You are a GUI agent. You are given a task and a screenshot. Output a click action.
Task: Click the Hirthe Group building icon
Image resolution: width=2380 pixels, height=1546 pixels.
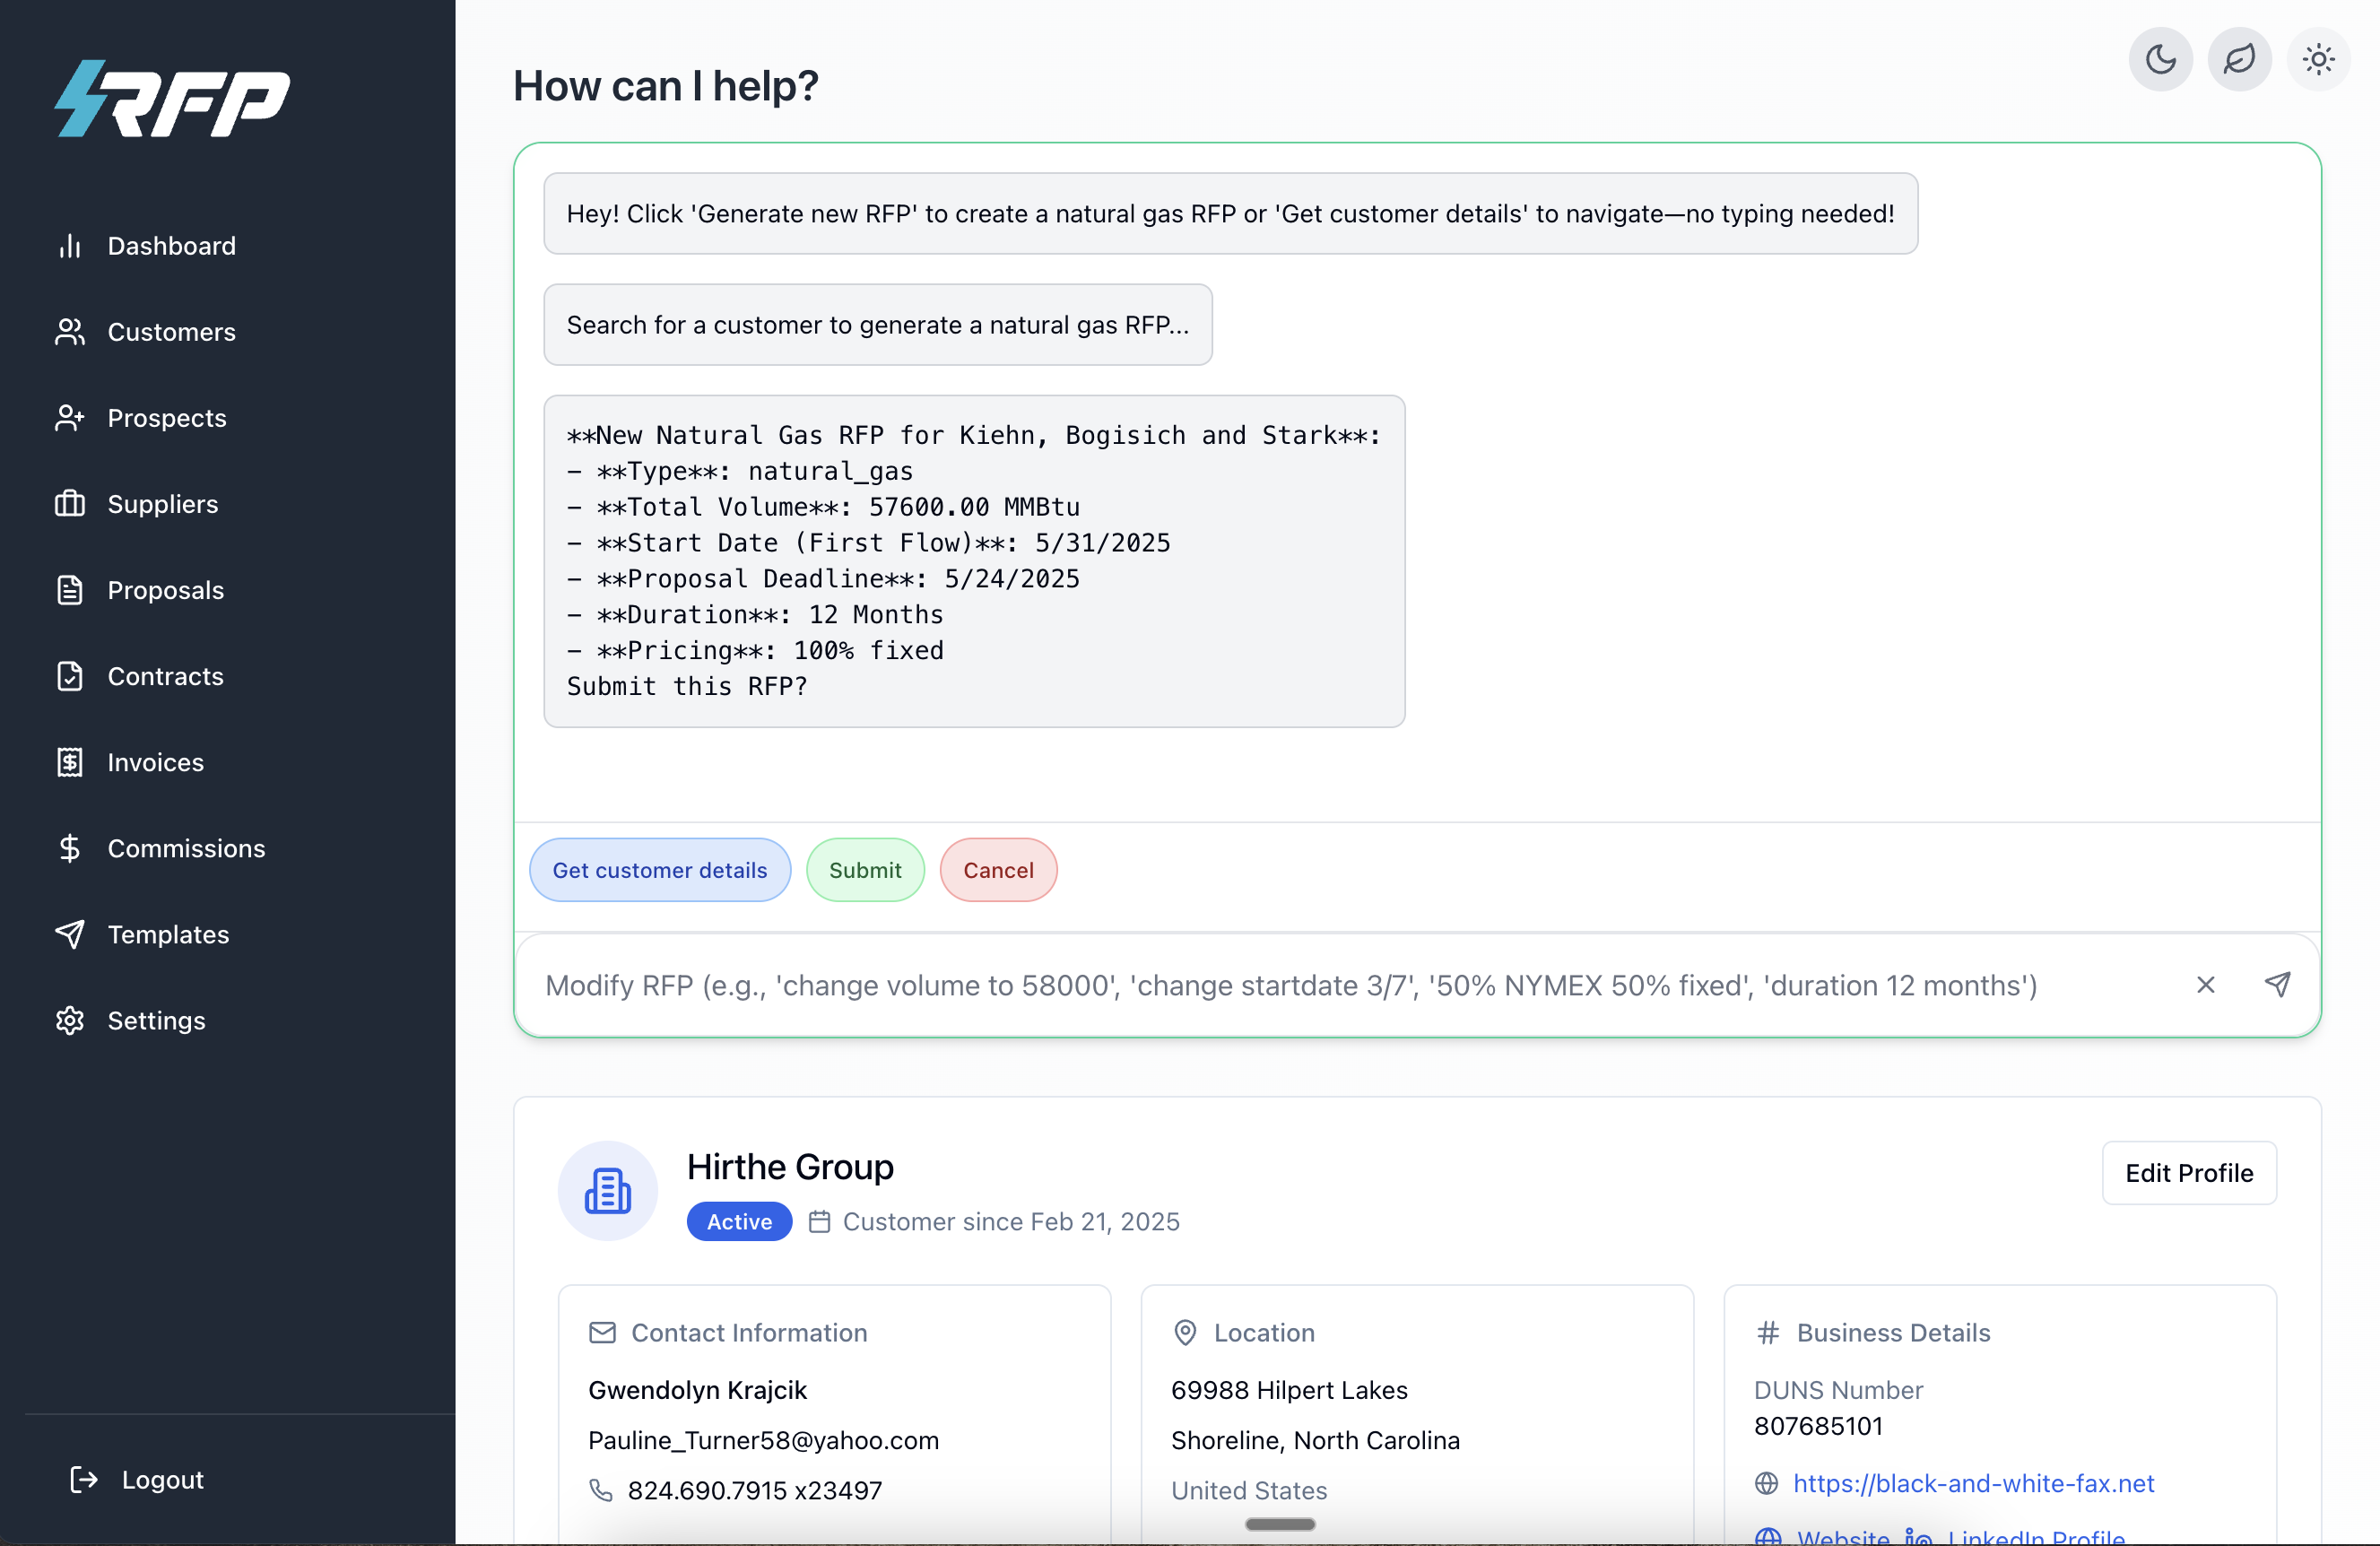(607, 1190)
